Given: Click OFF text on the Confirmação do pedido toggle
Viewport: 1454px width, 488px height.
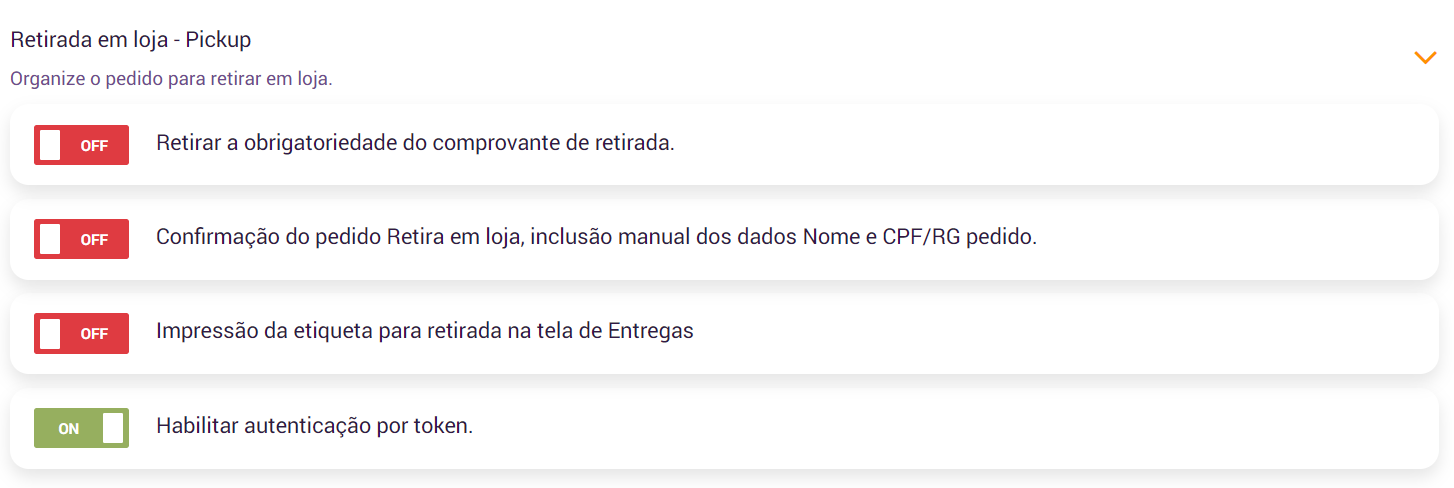Looking at the screenshot, I should point(94,240).
